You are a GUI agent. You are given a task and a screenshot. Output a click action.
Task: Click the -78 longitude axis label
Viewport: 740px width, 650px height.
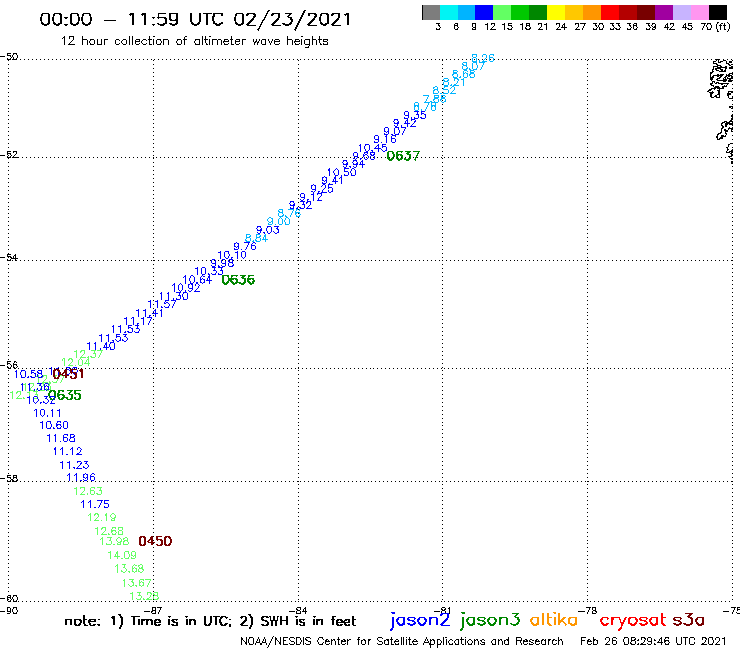pyautogui.click(x=589, y=610)
